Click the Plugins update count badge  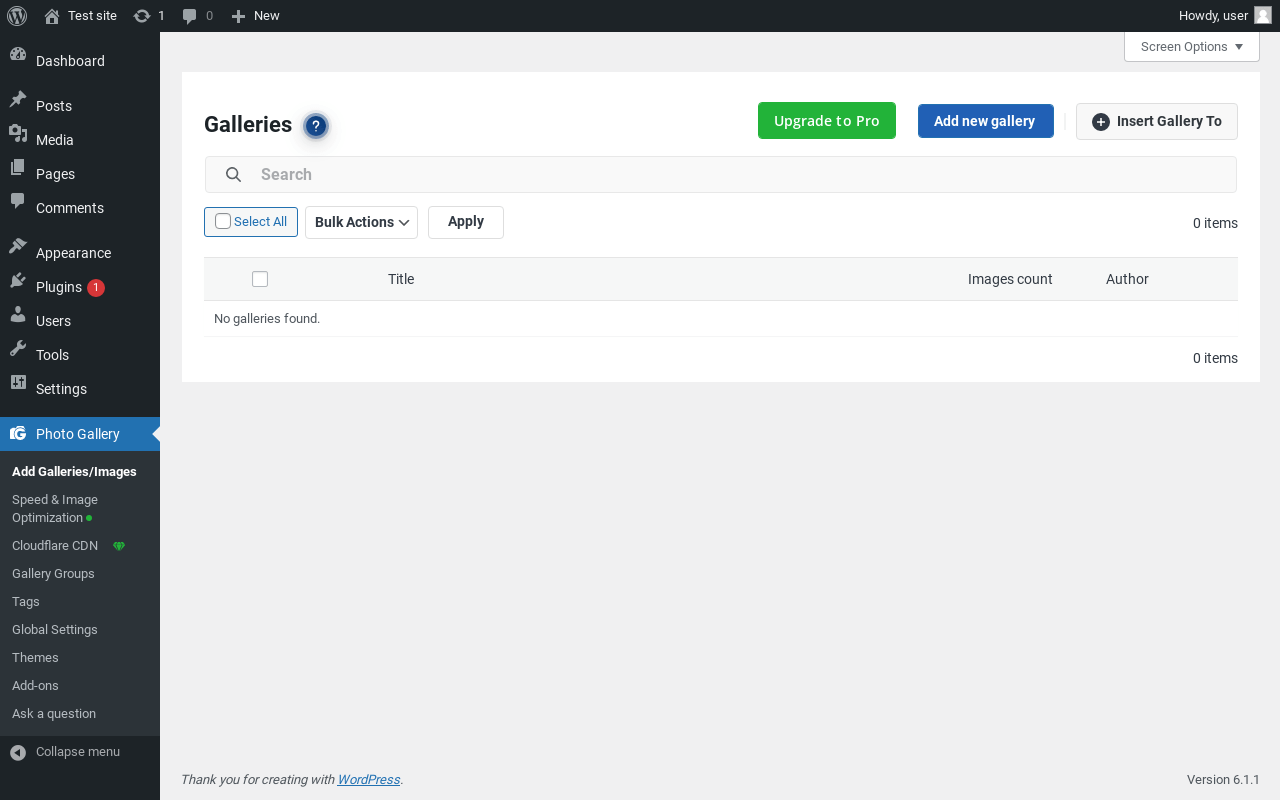tap(96, 288)
